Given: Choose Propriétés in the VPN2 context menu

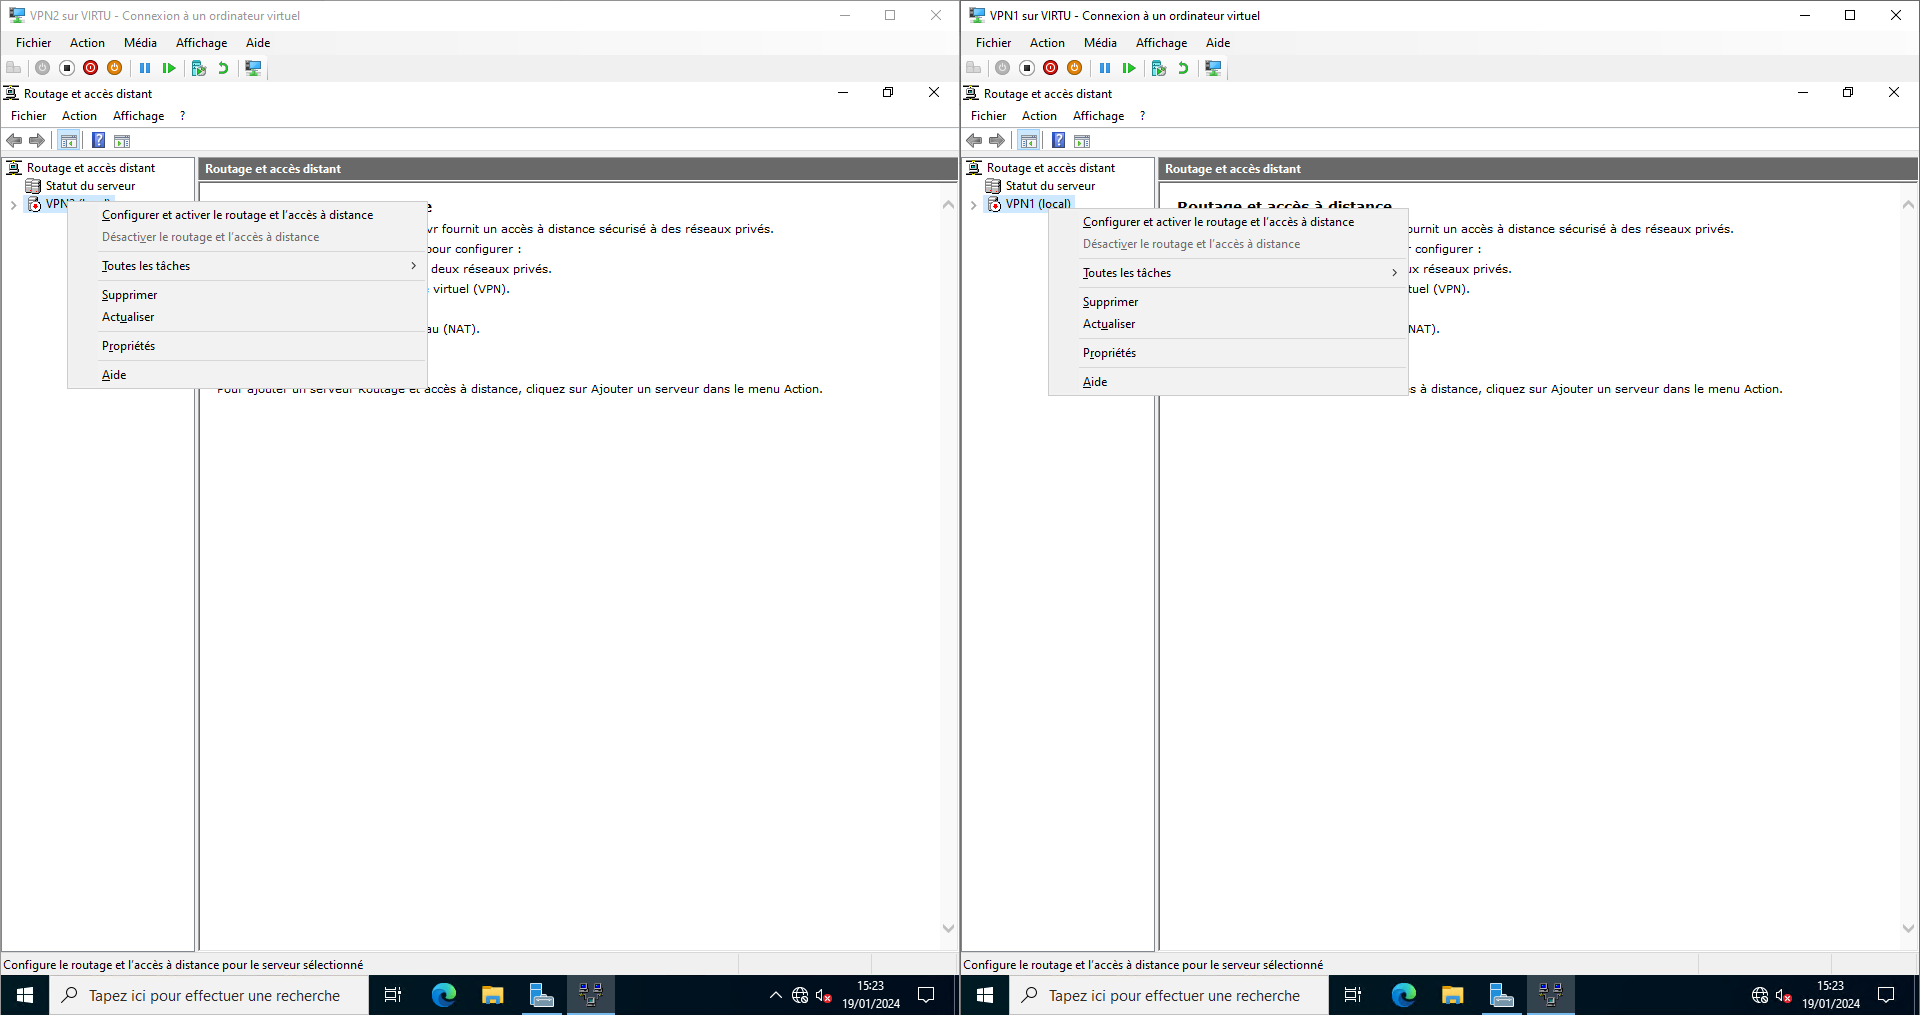Looking at the screenshot, I should click(129, 346).
